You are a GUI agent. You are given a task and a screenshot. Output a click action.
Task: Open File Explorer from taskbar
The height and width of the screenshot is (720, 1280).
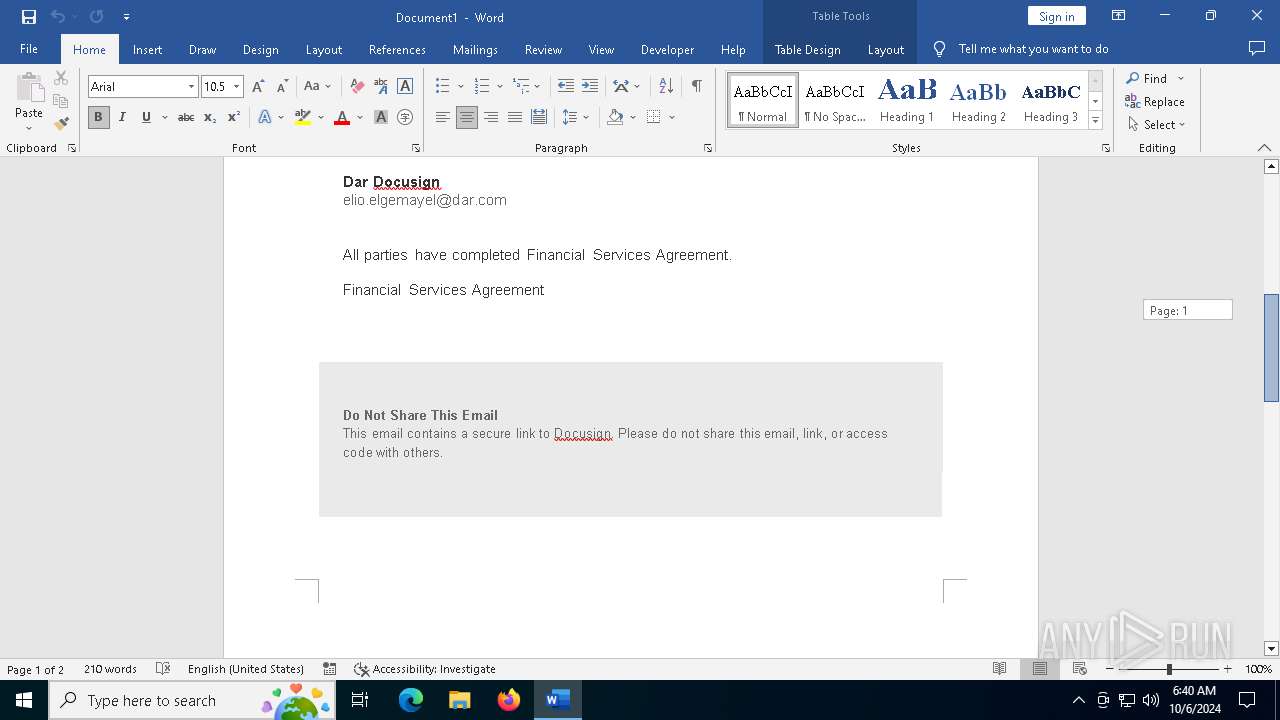pos(460,700)
